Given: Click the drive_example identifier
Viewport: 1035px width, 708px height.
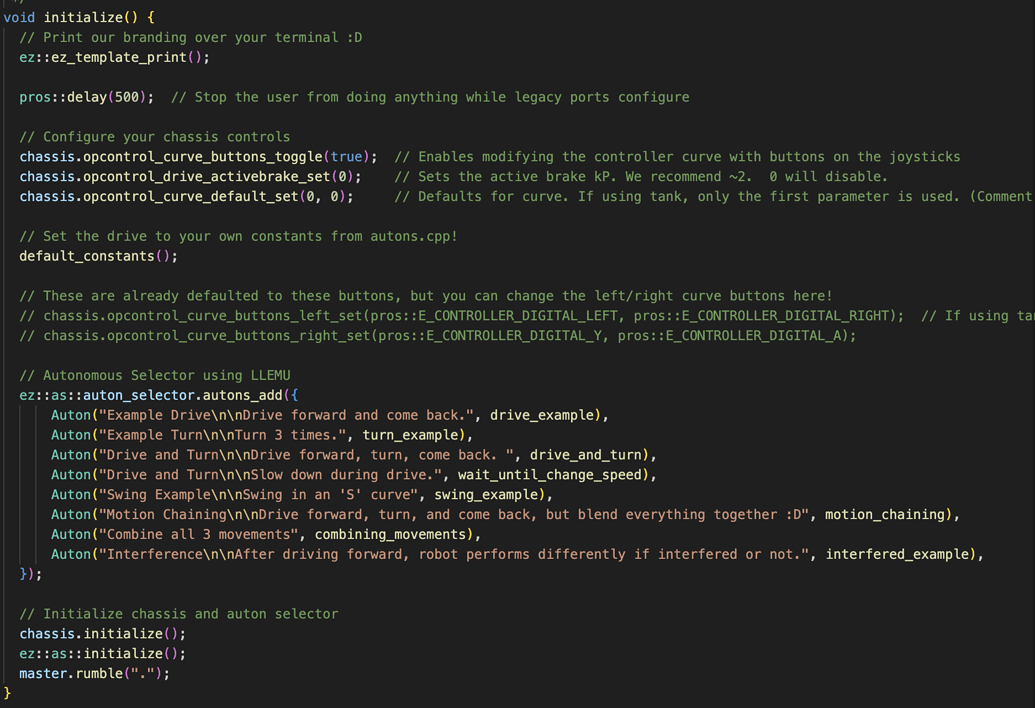Looking at the screenshot, I should point(544,415).
